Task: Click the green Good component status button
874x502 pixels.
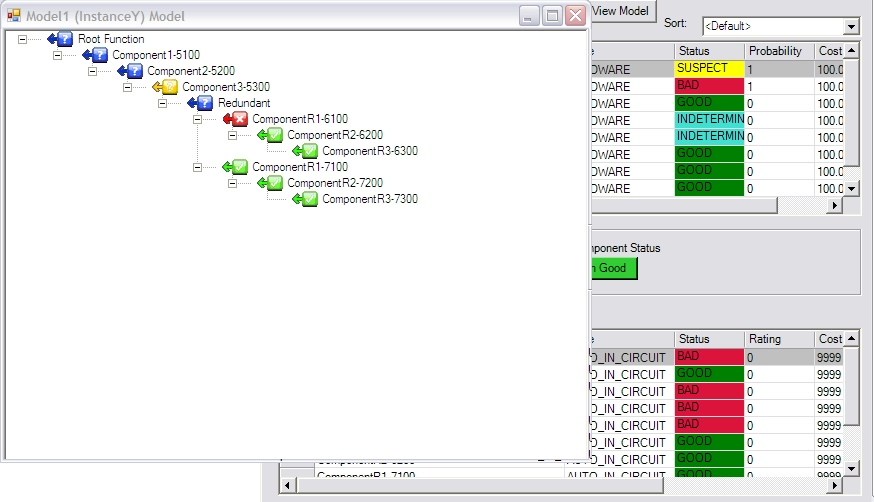Action: tap(613, 268)
